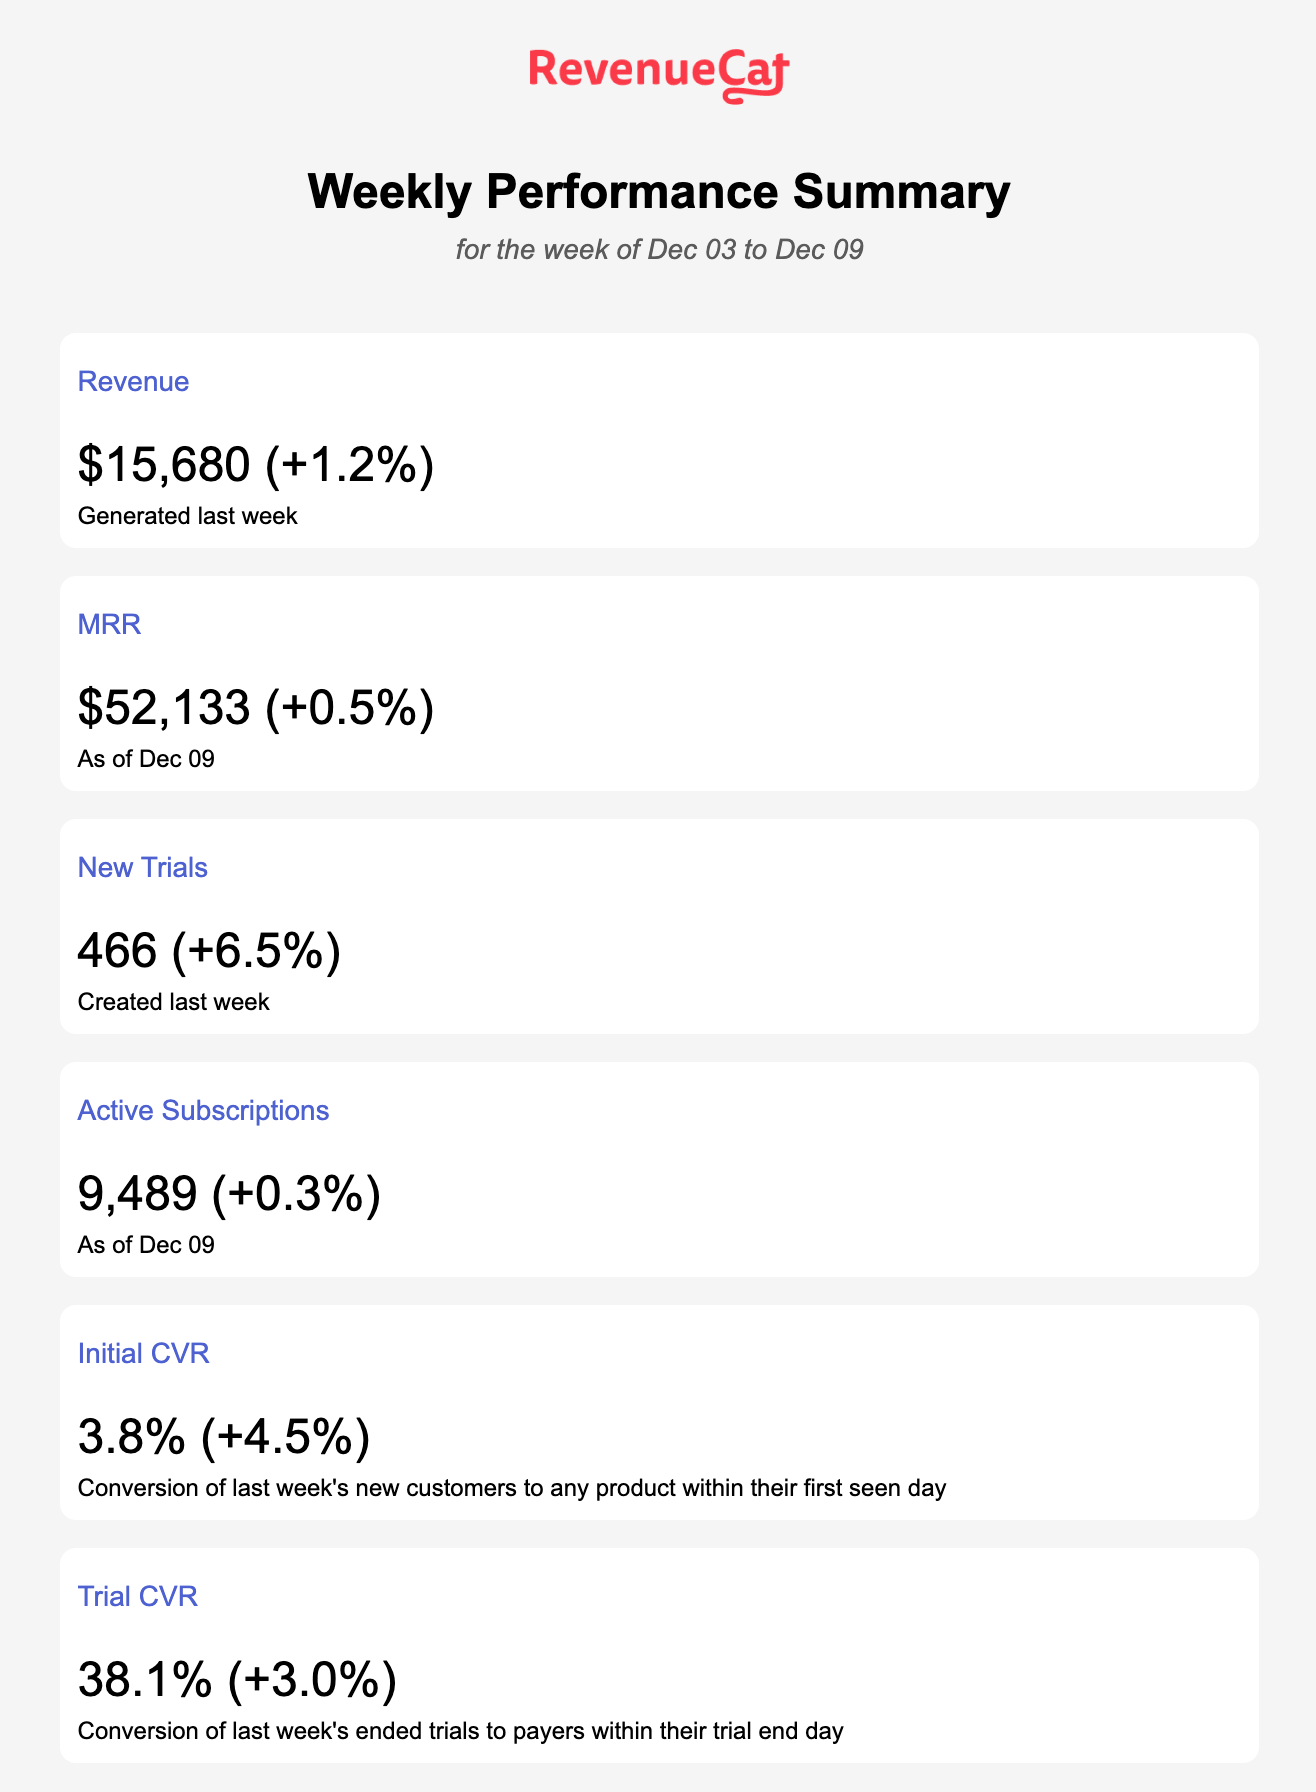Open the Initial CVR link

[144, 1354]
